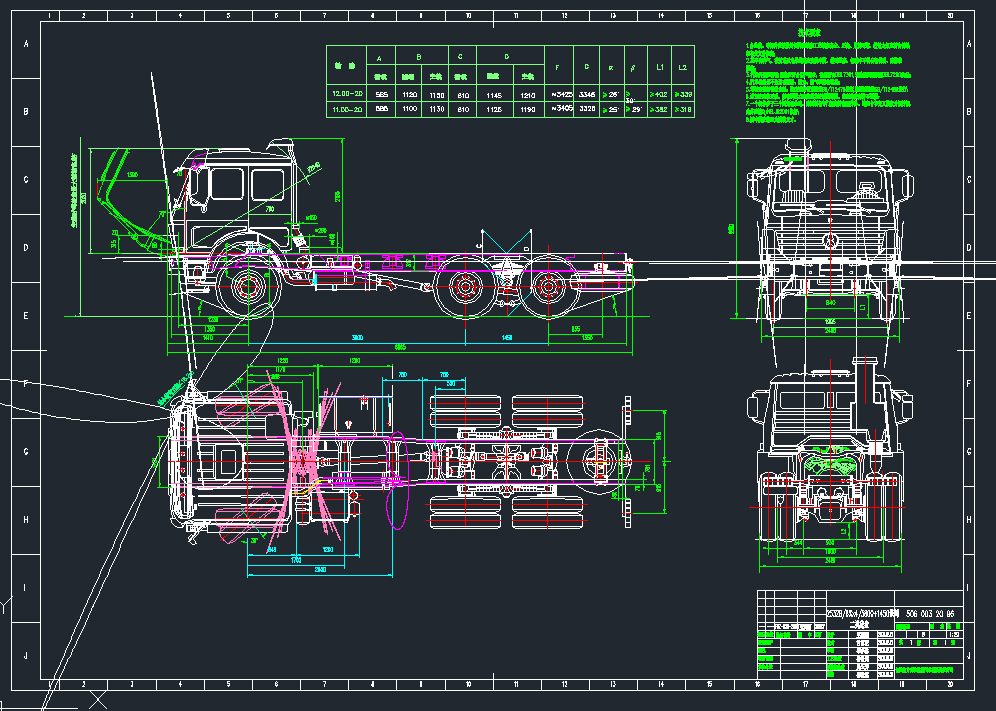Viewport: 996px width, 711px height.
Task: Select the middle axle wheel in side view
Action: pyautogui.click(x=465, y=287)
